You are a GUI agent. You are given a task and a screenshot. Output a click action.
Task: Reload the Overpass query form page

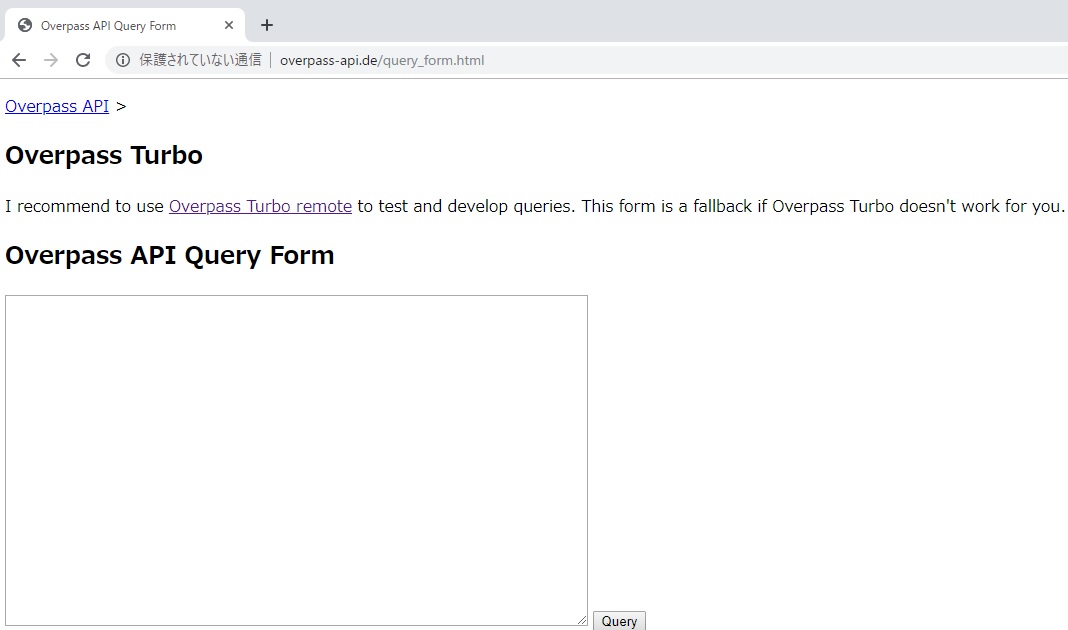[x=83, y=60]
